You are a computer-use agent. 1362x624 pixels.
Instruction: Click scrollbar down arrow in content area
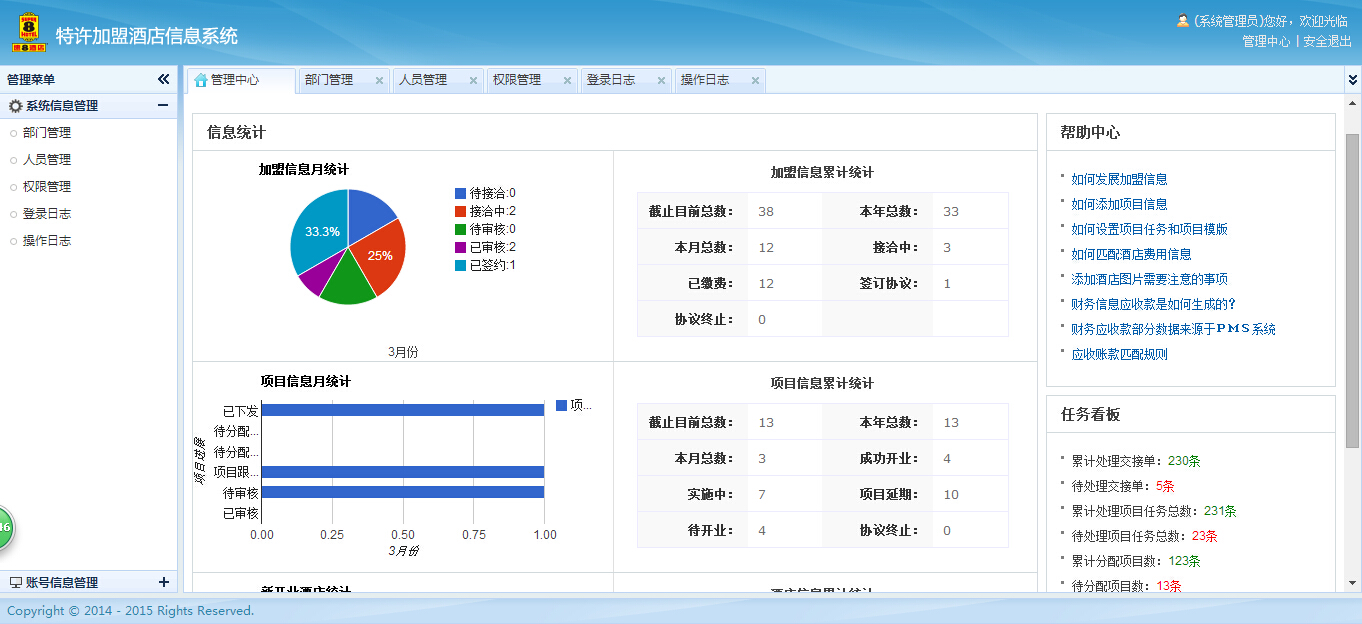coord(1352,583)
